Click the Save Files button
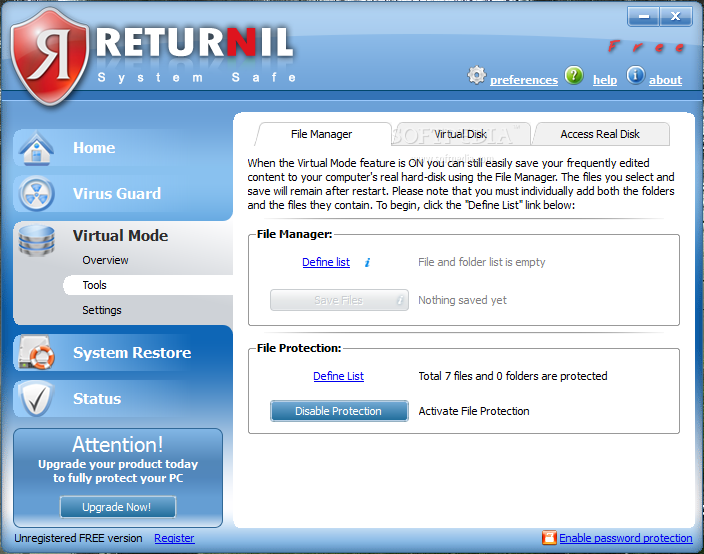 click(339, 300)
